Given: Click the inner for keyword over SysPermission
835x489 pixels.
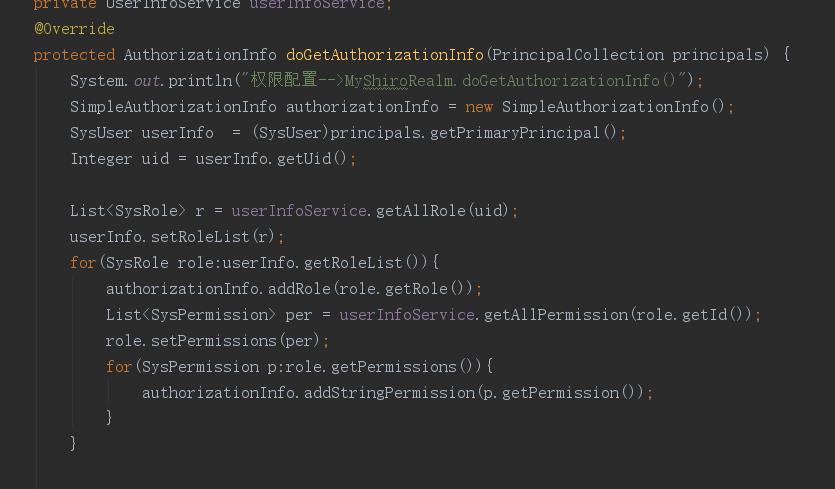Looking at the screenshot, I should pyautogui.click(x=118, y=366).
